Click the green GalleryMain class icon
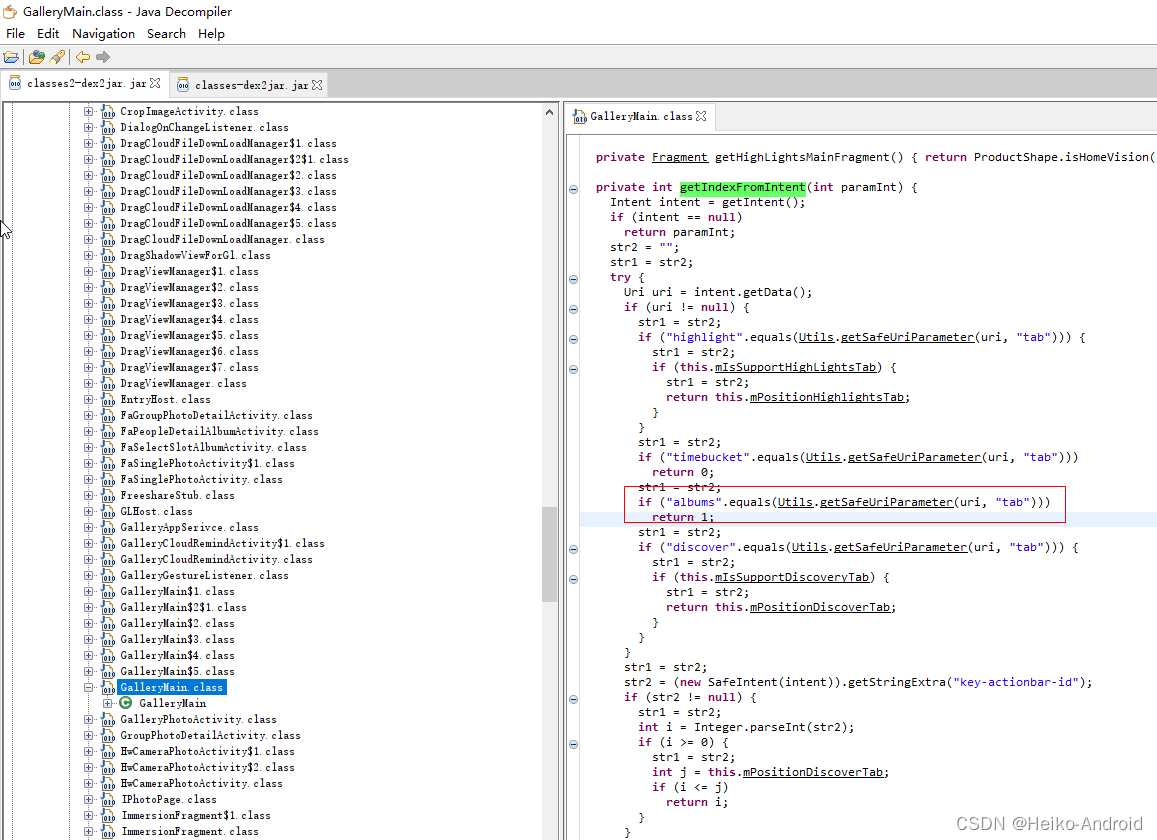This screenshot has height=840, width=1157. coord(126,703)
